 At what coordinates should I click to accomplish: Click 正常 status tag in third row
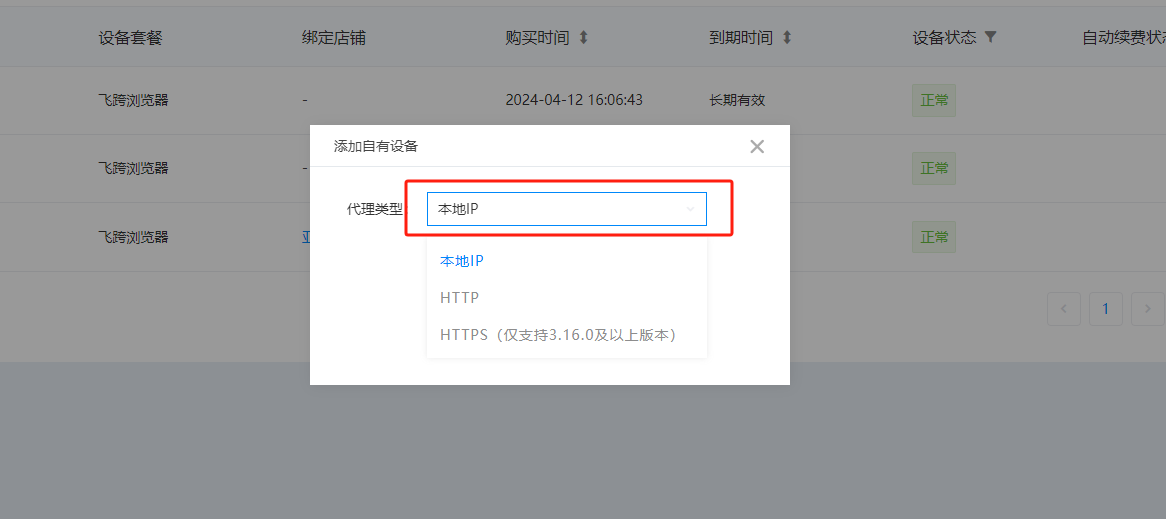pos(934,237)
